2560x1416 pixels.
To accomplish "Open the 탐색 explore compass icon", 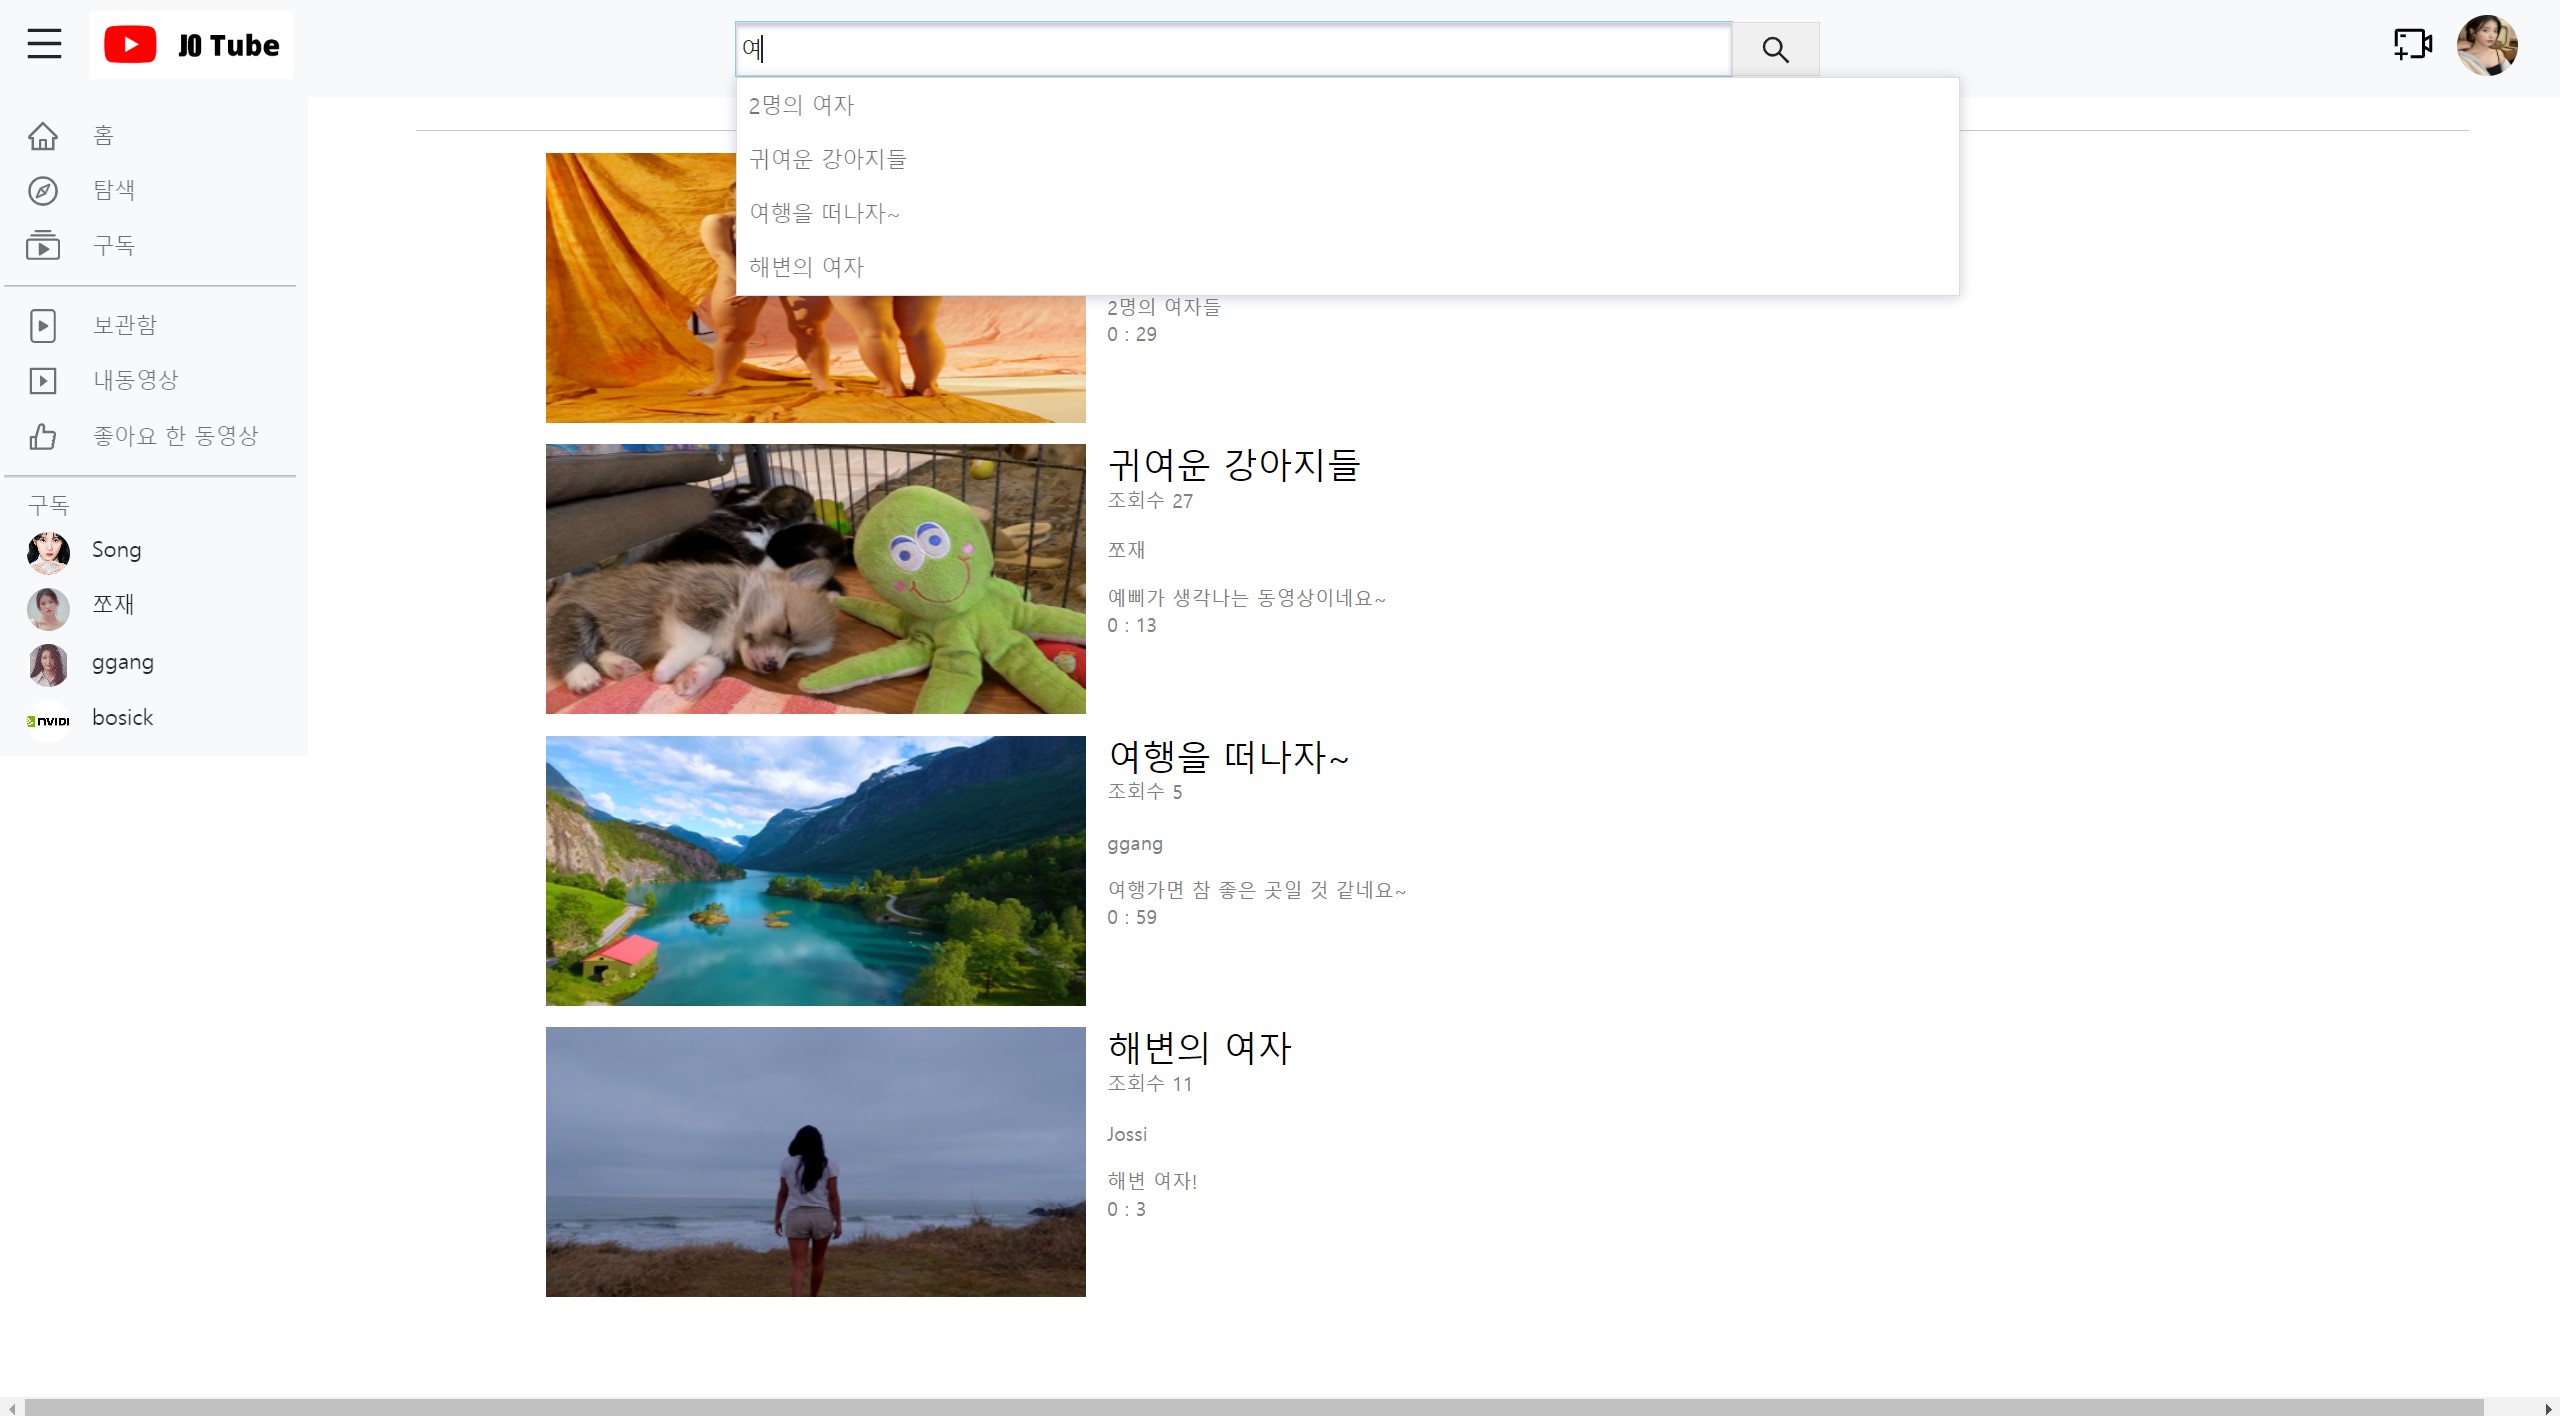I will click(x=43, y=190).
